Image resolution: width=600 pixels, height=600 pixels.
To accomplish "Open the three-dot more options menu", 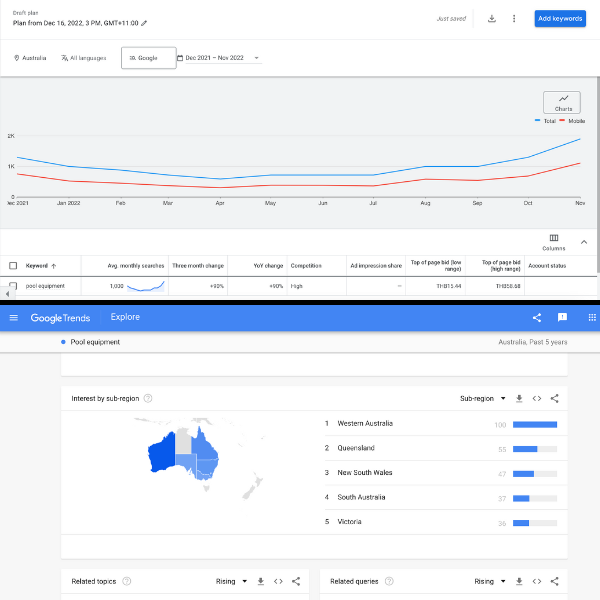I will coord(514,18).
